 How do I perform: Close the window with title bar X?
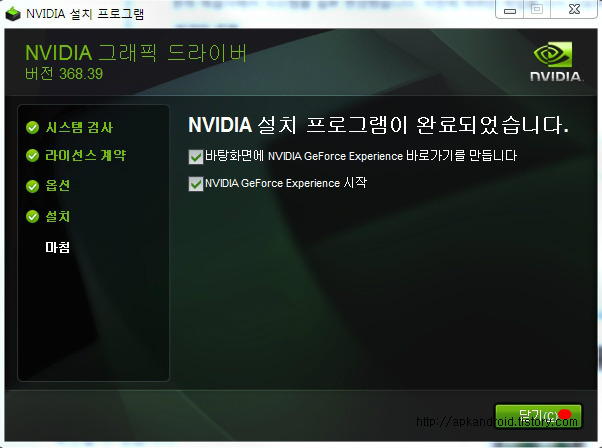click(574, 9)
